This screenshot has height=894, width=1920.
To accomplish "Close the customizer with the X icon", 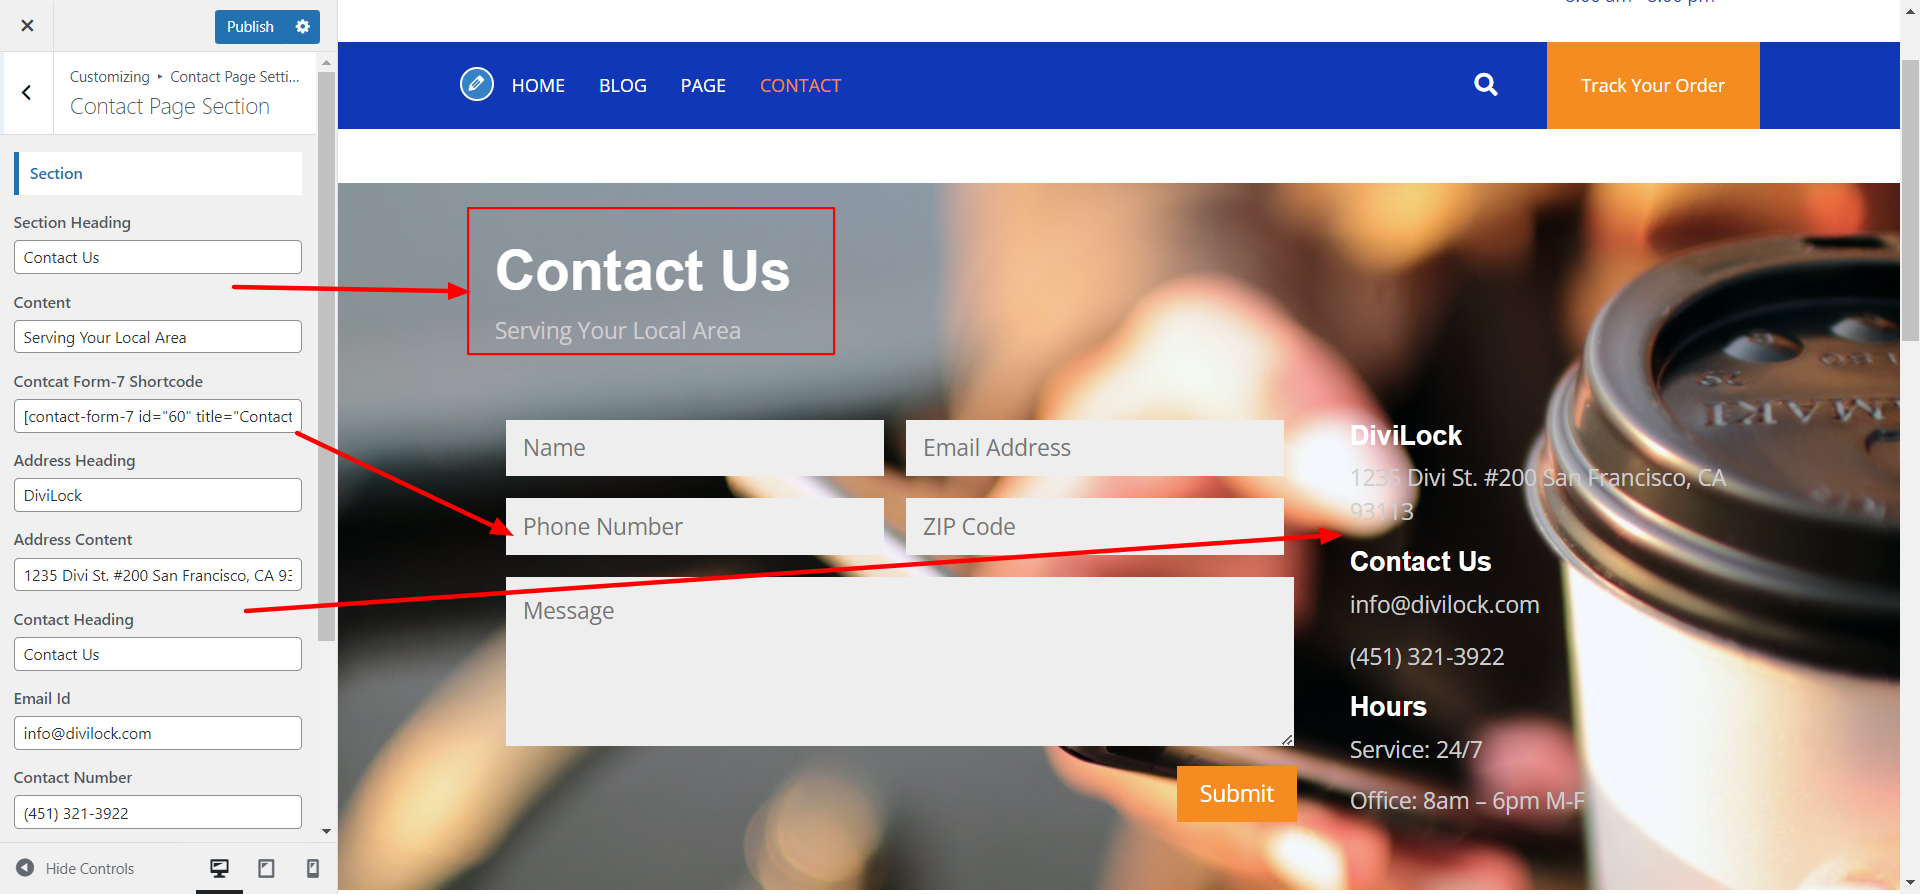I will pyautogui.click(x=27, y=26).
